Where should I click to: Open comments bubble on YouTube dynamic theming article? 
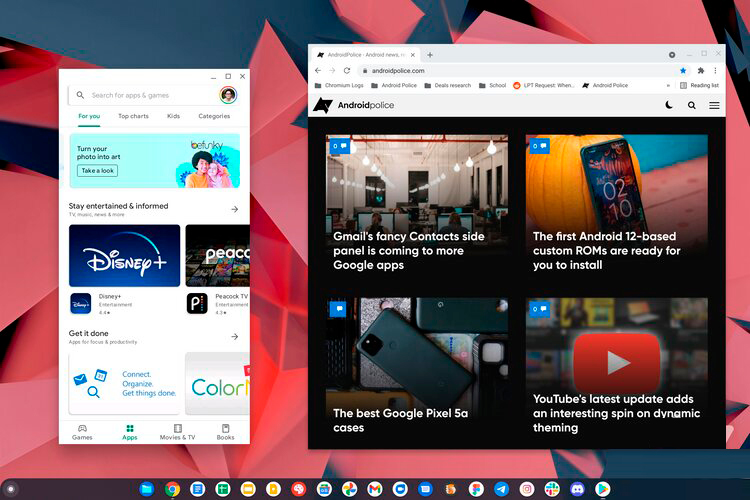click(x=540, y=309)
